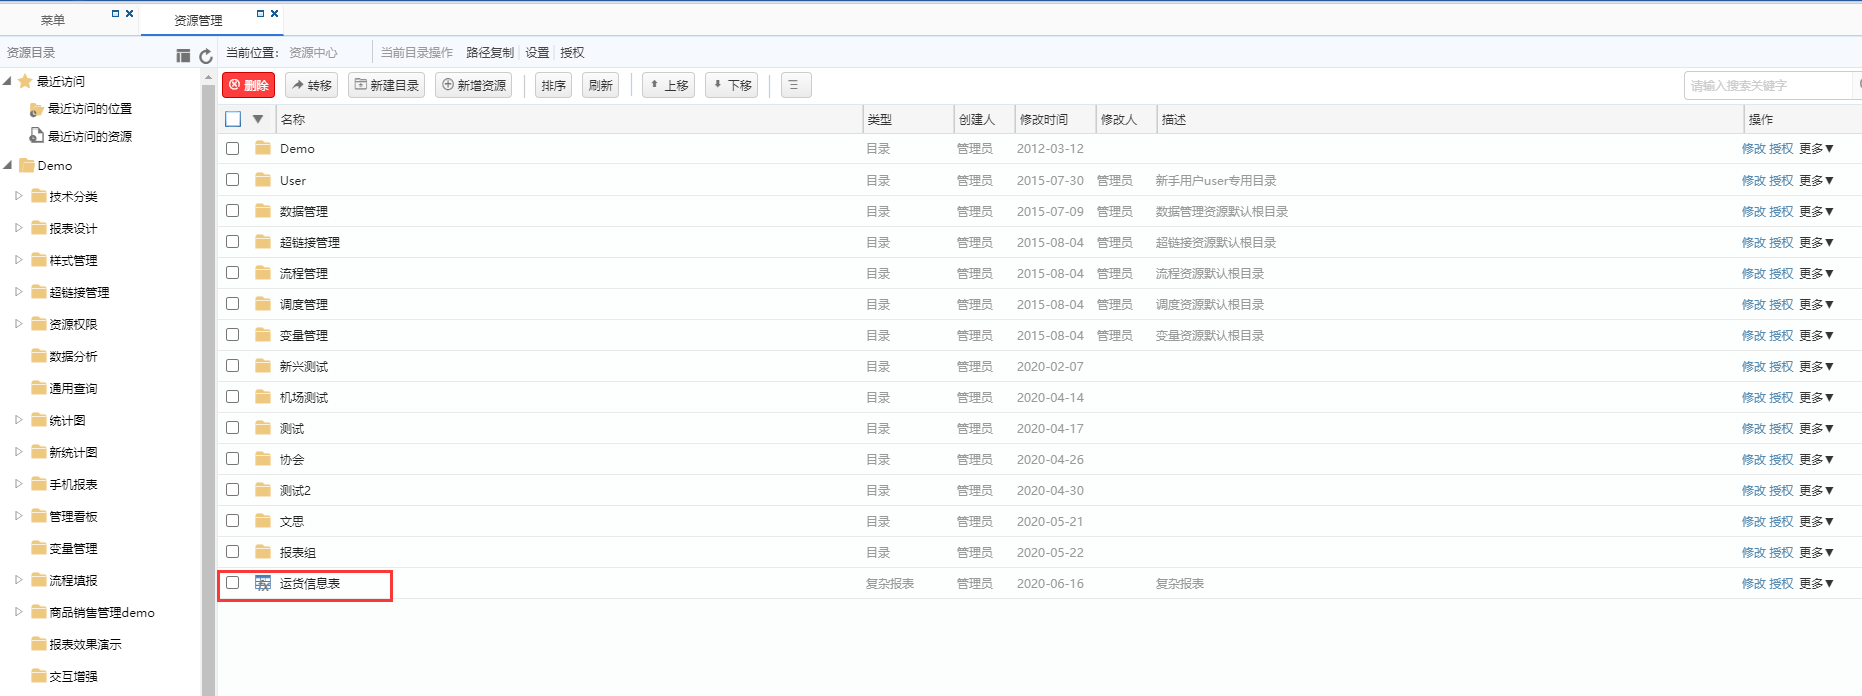Viewport: 1862px width, 696px height.
Task: Refresh the 资源目录 tree panel
Action: pyautogui.click(x=206, y=56)
